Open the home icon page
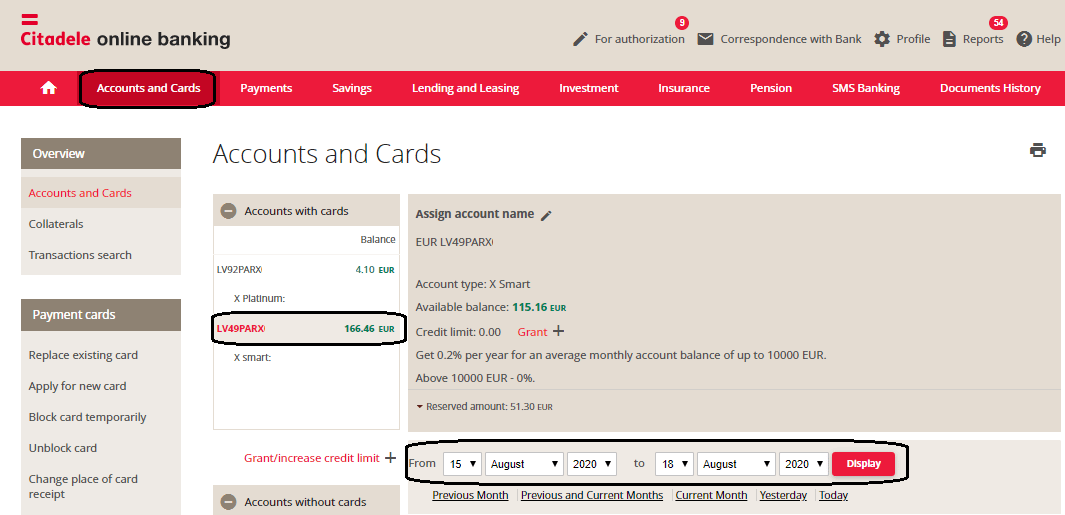 pos(48,88)
